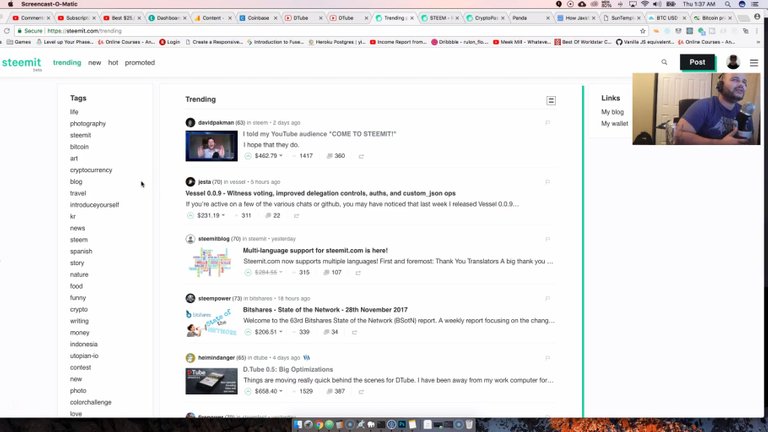The height and width of the screenshot is (432, 768).
Task: Upvote the D.Tube 0.5 Big Optimizations post
Action: [248, 391]
